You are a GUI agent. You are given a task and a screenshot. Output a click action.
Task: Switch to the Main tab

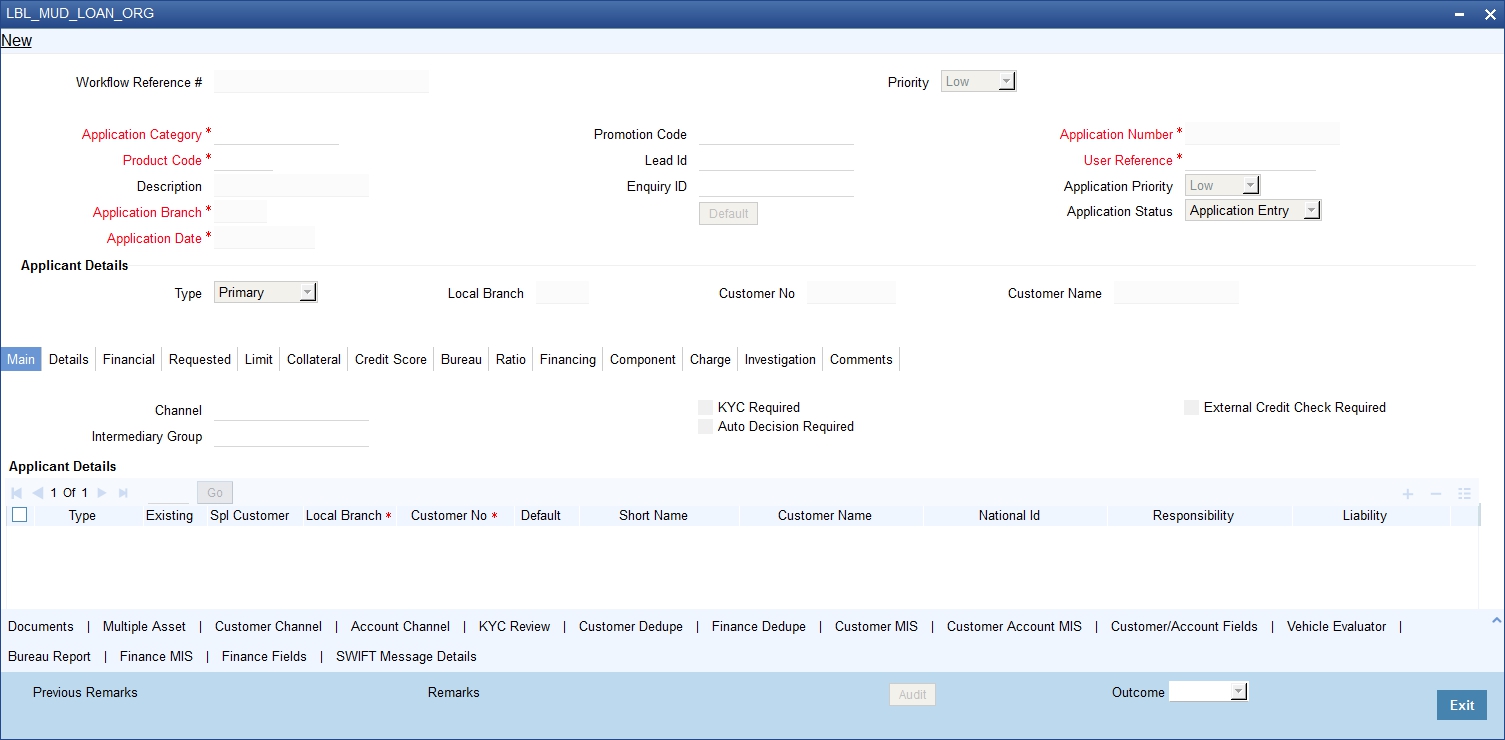21,359
